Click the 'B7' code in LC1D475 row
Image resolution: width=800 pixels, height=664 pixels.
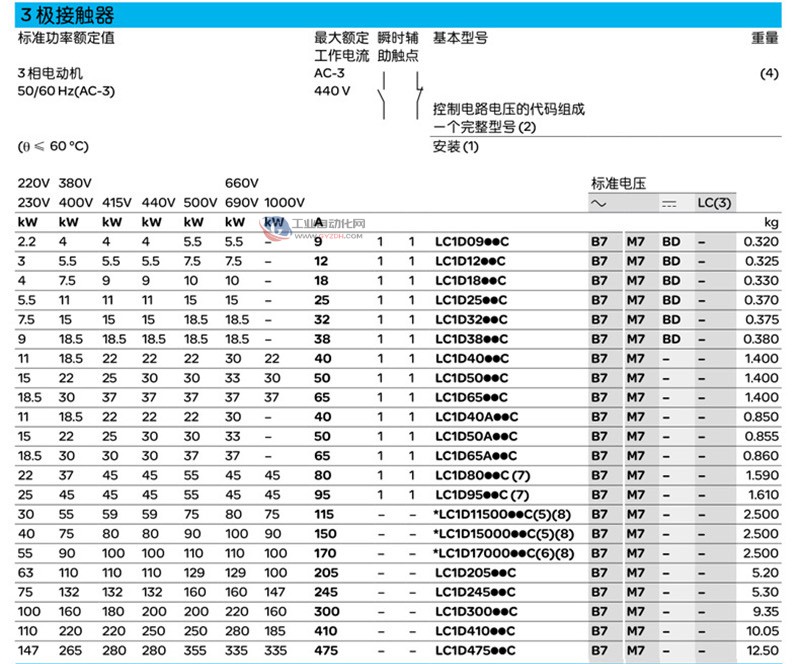[599, 651]
